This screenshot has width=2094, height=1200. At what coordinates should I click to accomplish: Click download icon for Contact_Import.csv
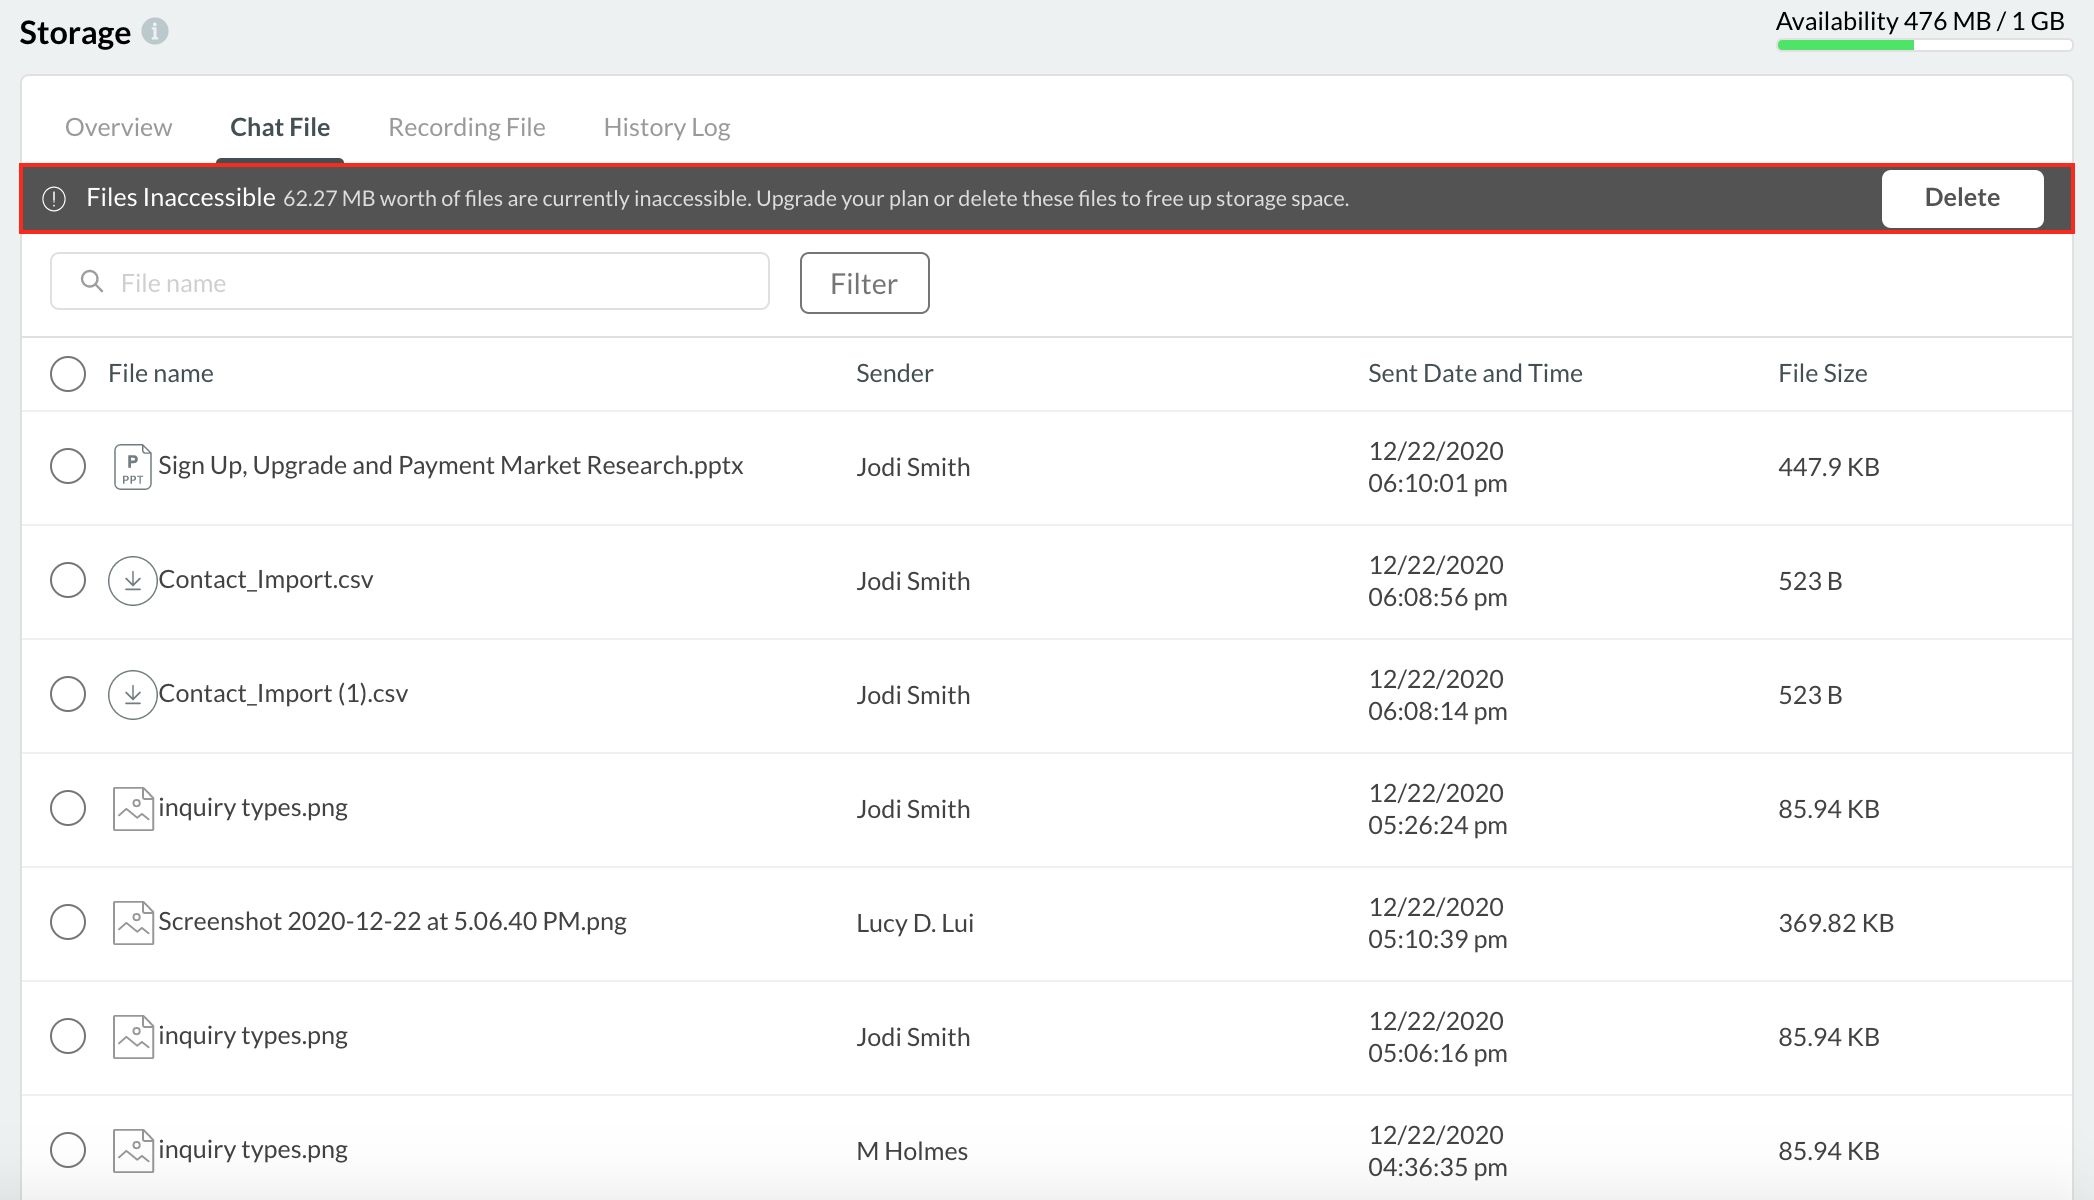coord(132,580)
